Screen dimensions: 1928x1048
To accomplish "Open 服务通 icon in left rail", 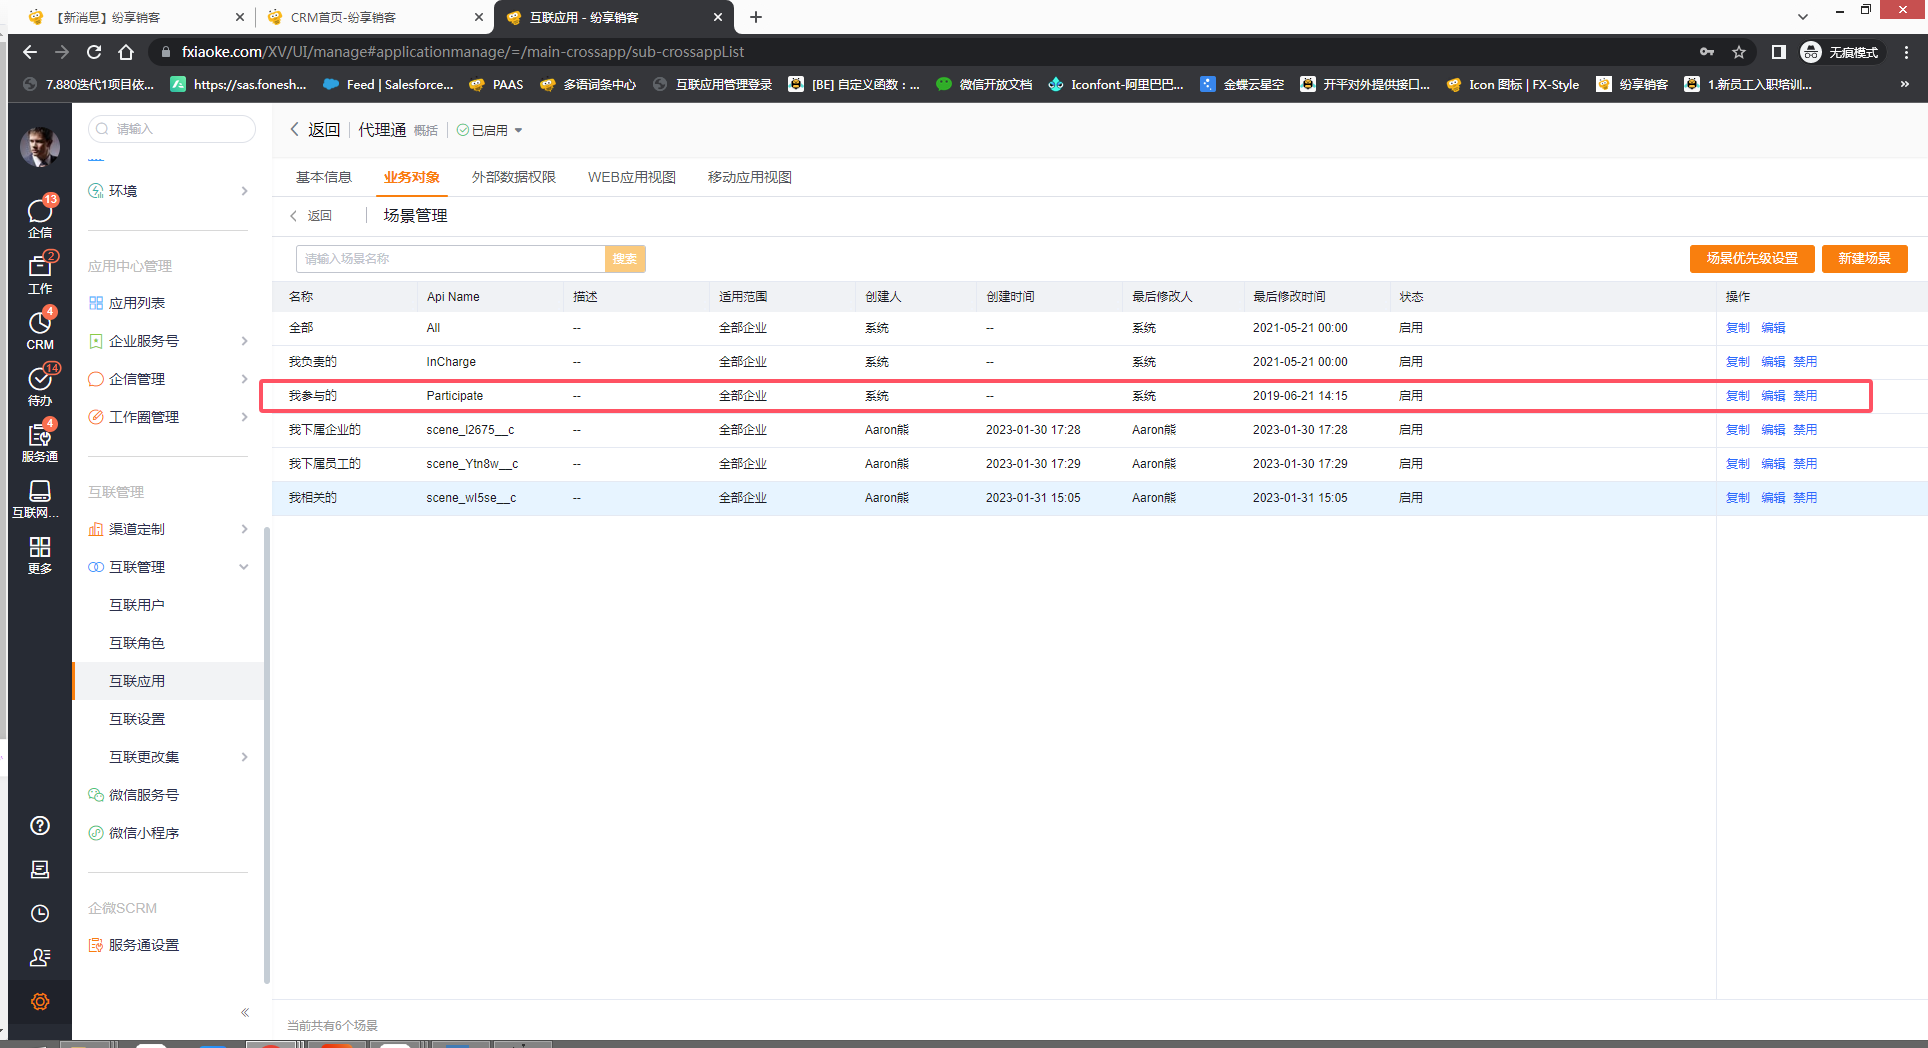I will 40,440.
